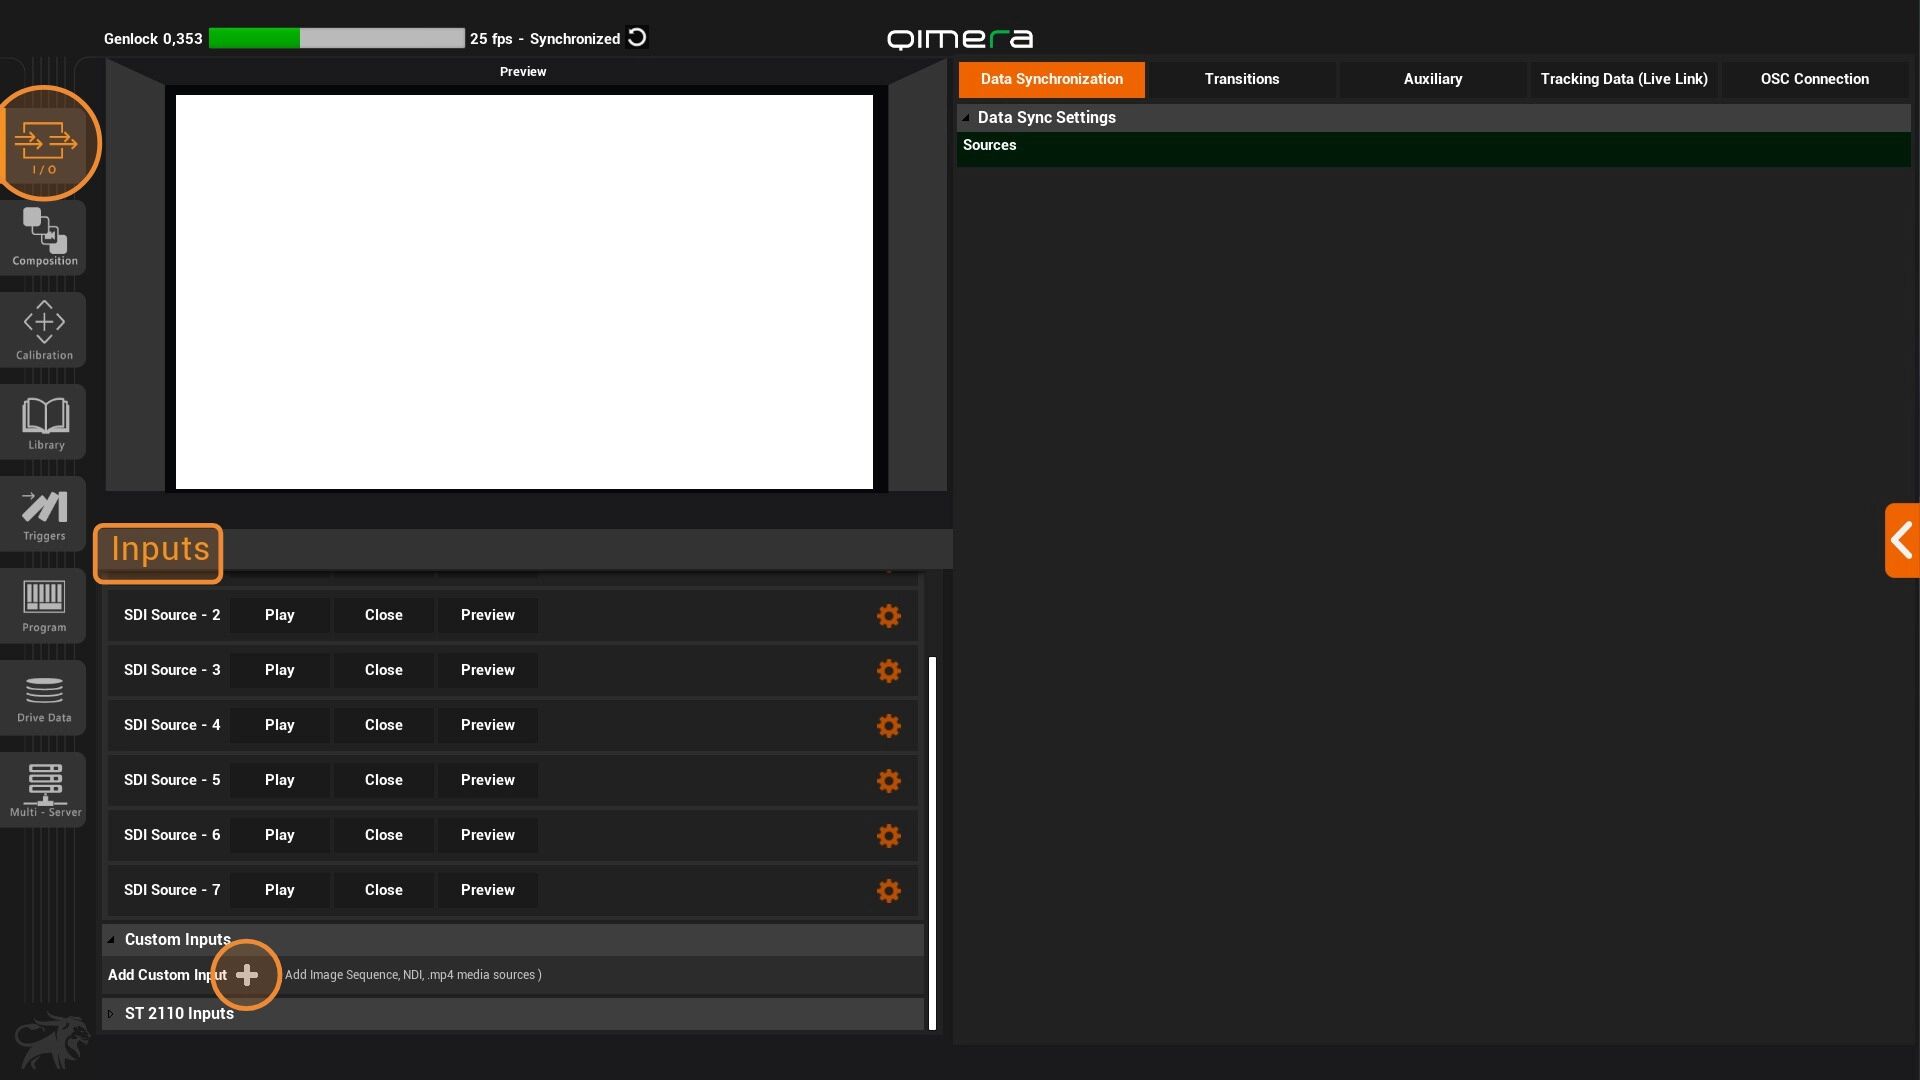Open the I/O panel icon
This screenshot has width=1920, height=1080.
point(45,143)
